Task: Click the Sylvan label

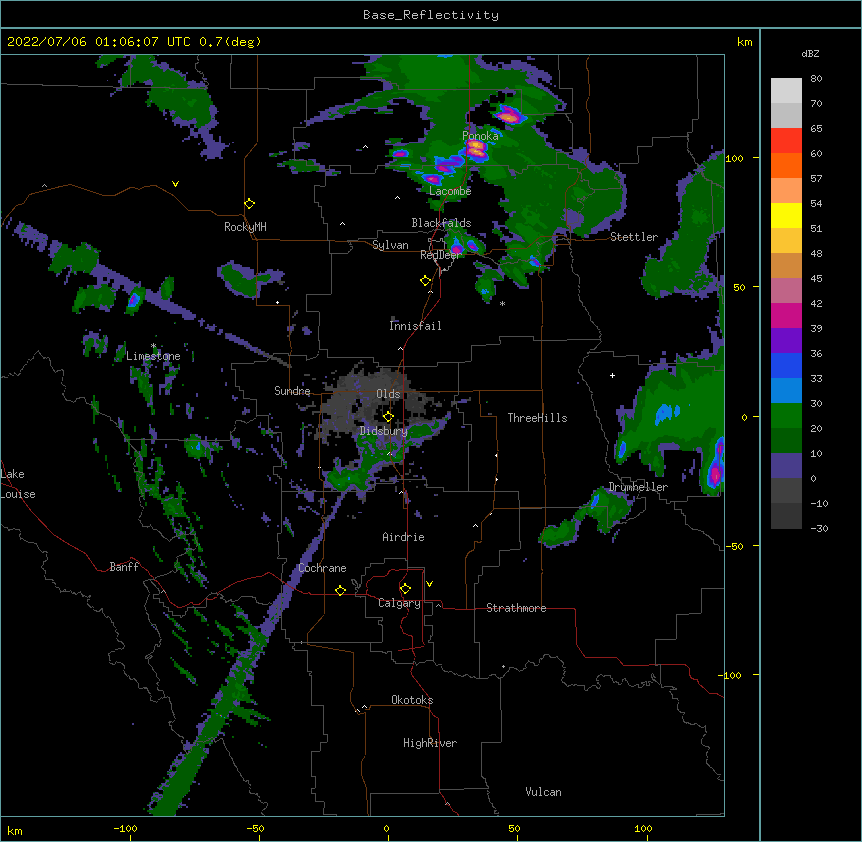Action: (x=390, y=245)
